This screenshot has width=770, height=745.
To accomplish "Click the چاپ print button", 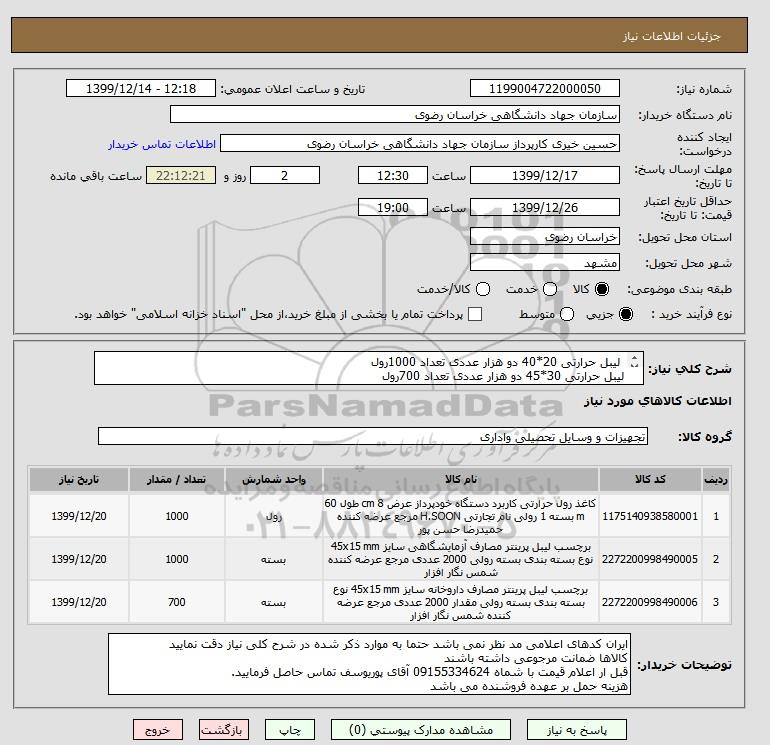I will 290,730.
